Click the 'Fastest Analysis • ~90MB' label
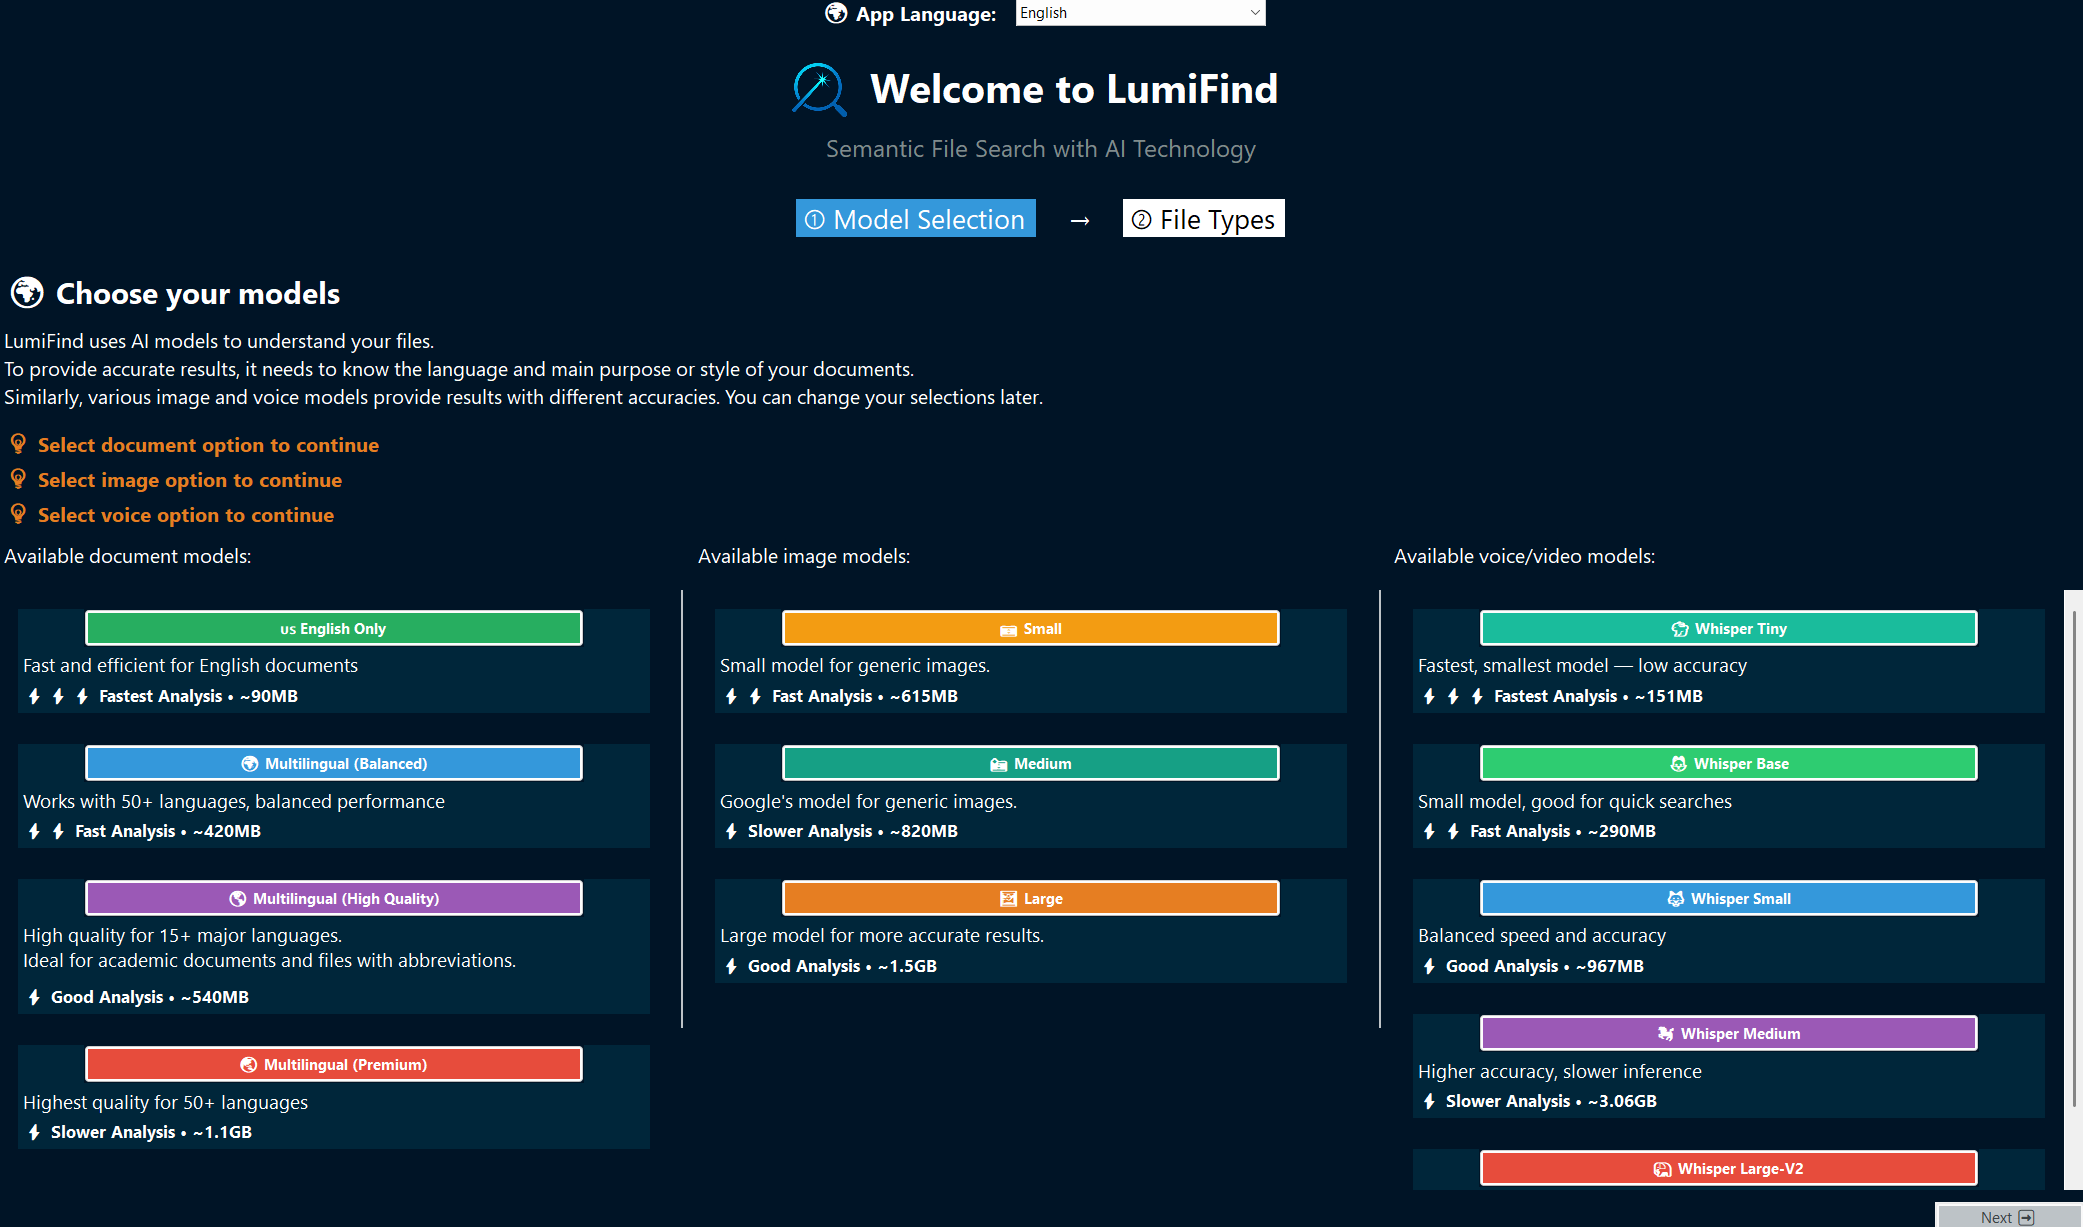Viewport: 2083px width, 1227px height. click(198, 696)
